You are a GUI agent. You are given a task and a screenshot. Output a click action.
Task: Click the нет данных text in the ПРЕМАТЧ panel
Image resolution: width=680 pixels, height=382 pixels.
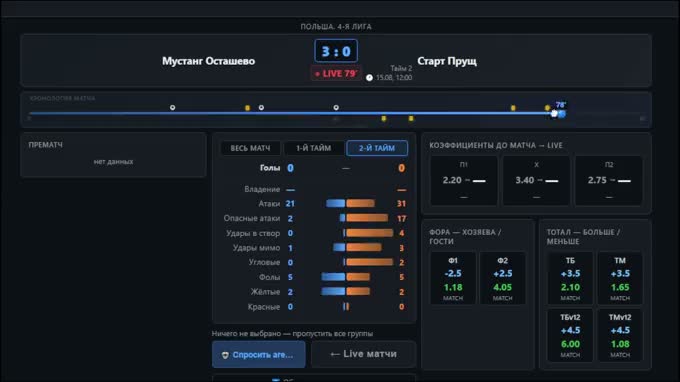tap(114, 162)
